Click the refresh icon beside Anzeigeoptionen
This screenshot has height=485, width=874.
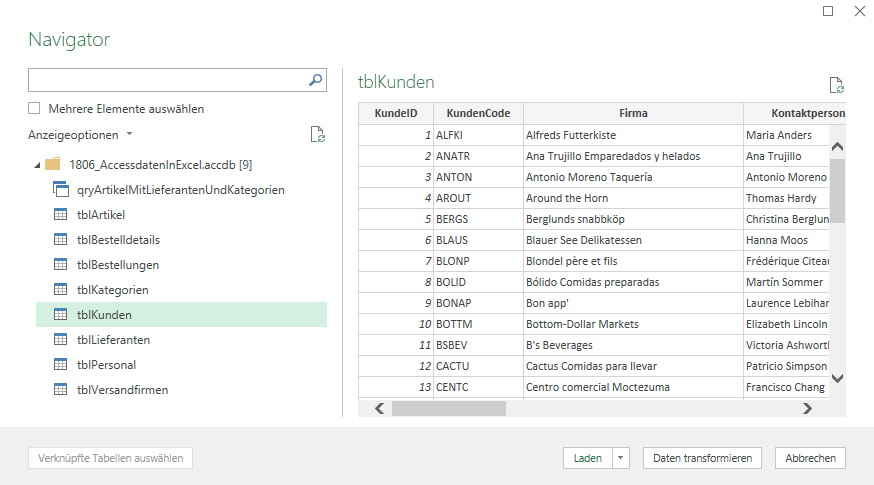[317, 135]
